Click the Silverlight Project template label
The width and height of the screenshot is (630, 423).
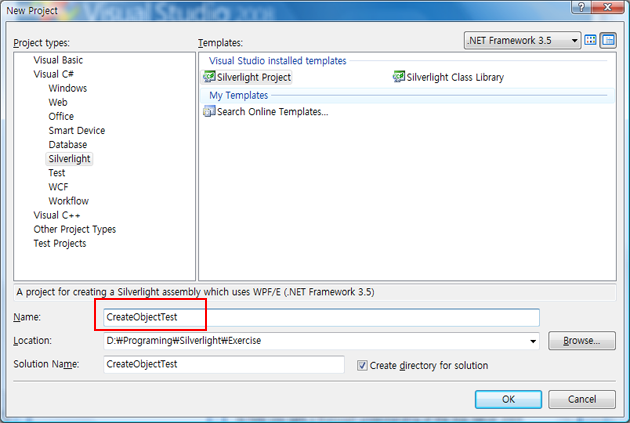click(x=254, y=77)
